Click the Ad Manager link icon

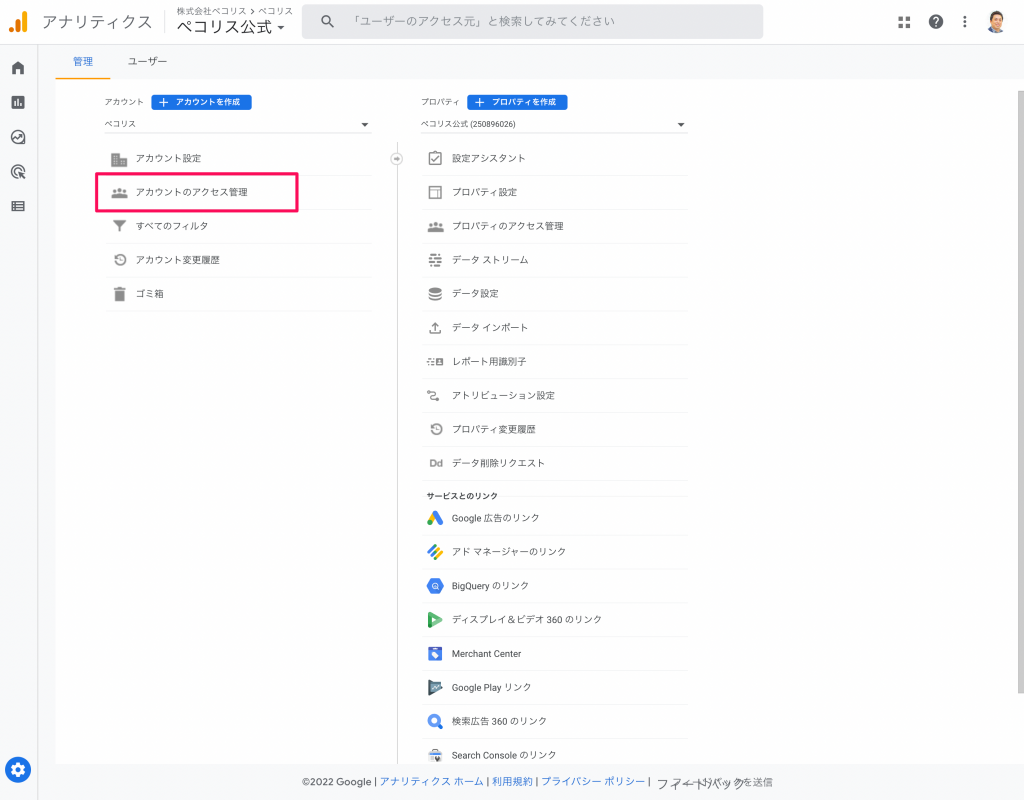coord(435,552)
